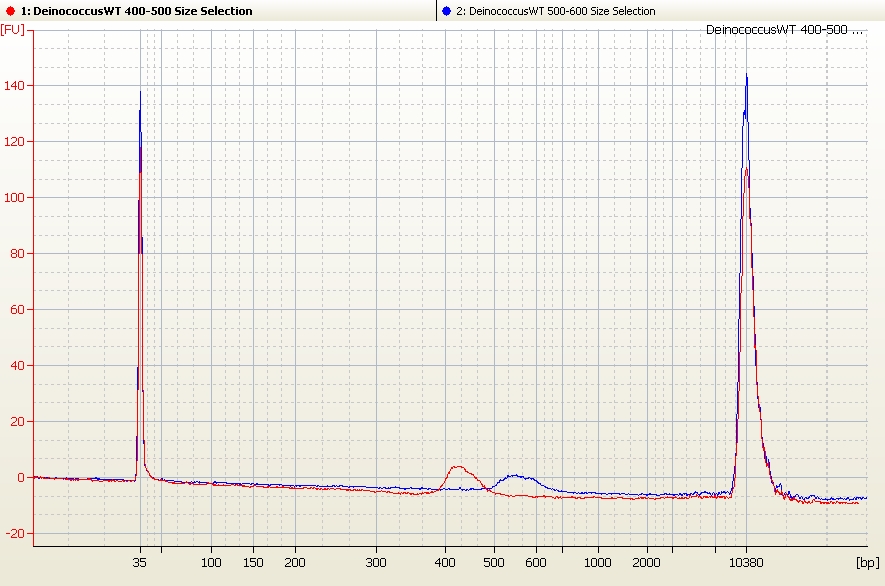Click the 1000 tick label on the x-axis
This screenshot has height=586, width=885.
(x=598, y=563)
